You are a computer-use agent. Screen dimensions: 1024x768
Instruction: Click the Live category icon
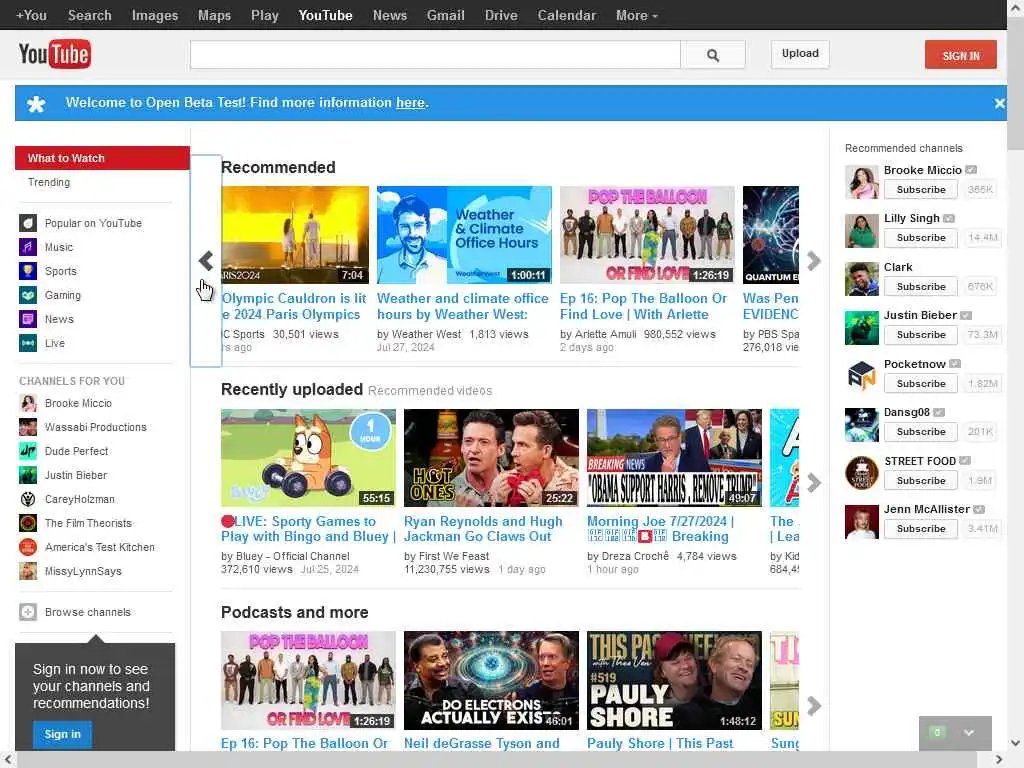[x=27, y=343]
